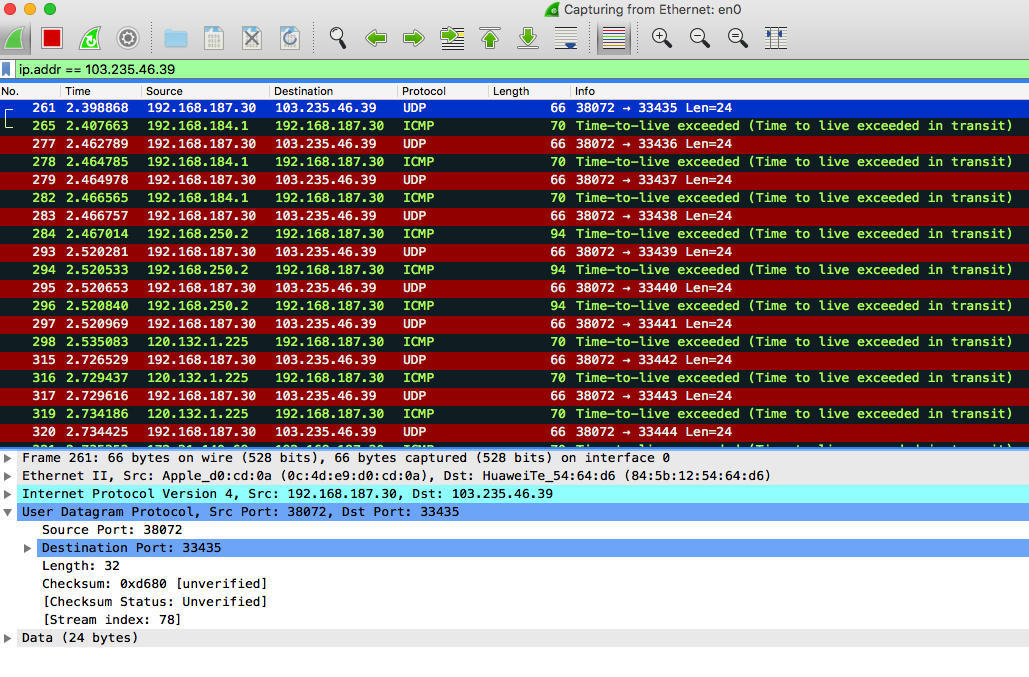
Task: Find a packet with the magnifier icon
Action: point(338,38)
